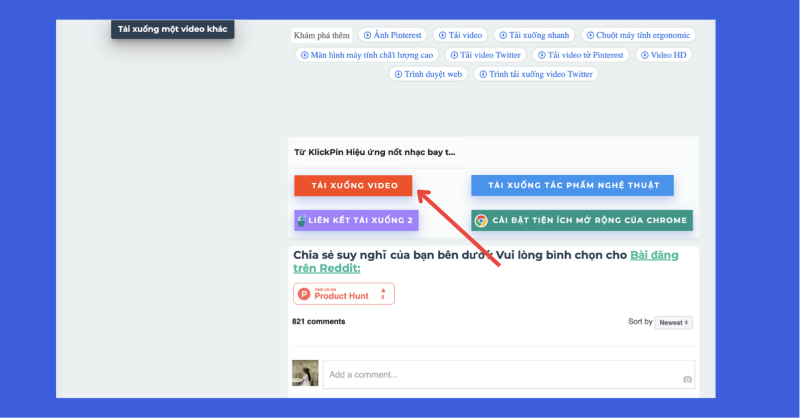Image resolution: width=800 pixels, height=418 pixels.
Task: Open the 'Newest' sort dropdown
Action: 673,323
